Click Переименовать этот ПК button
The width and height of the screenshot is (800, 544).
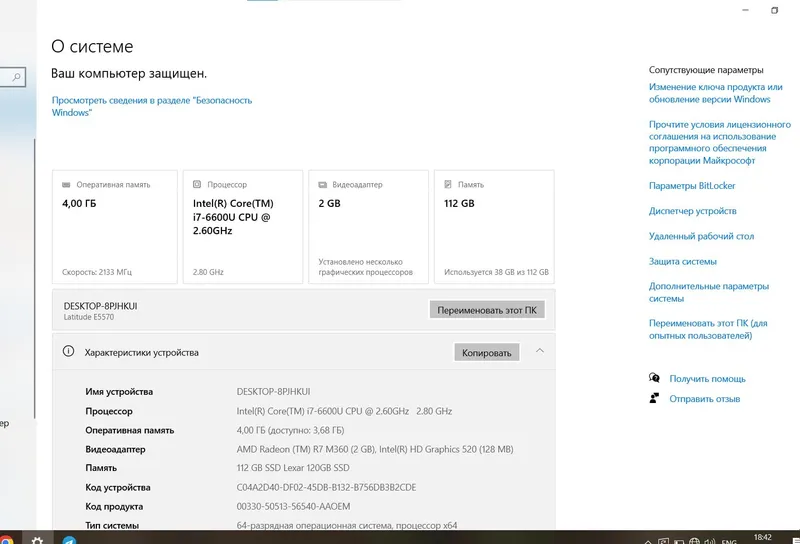tap(487, 310)
